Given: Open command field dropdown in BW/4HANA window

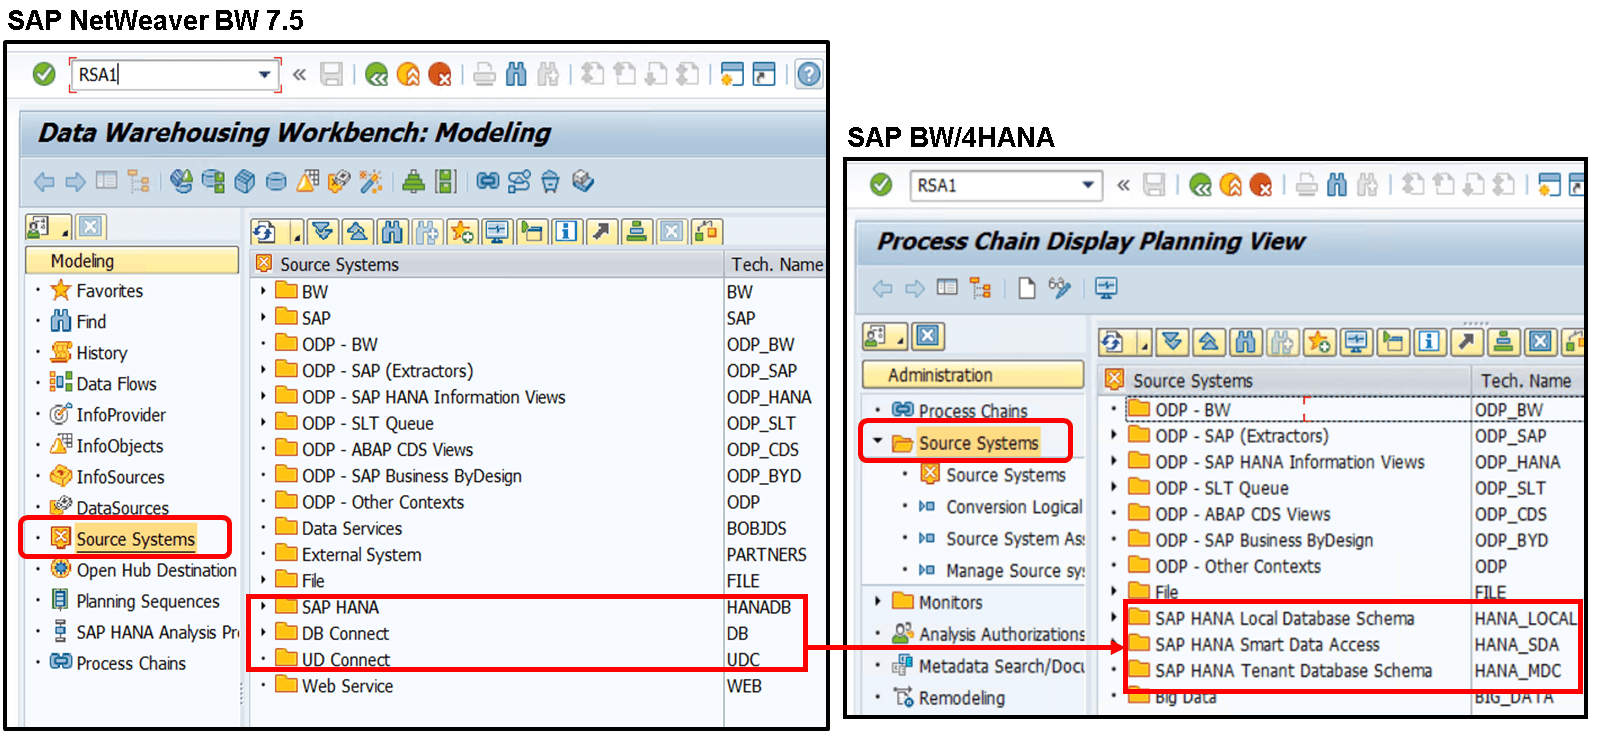Looking at the screenshot, I should 1088,185.
